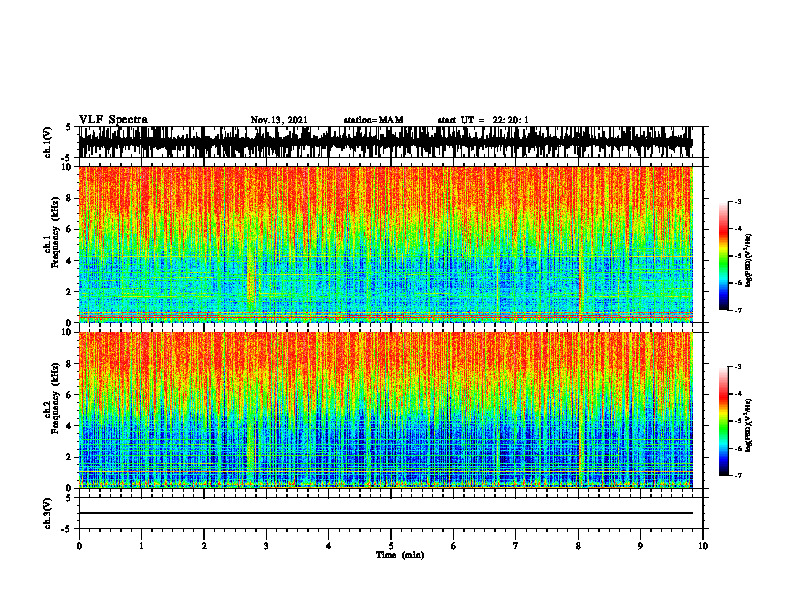Click the "ch.3(V)" vertical axis label
This screenshot has width=792, height=612.
pos(48,513)
